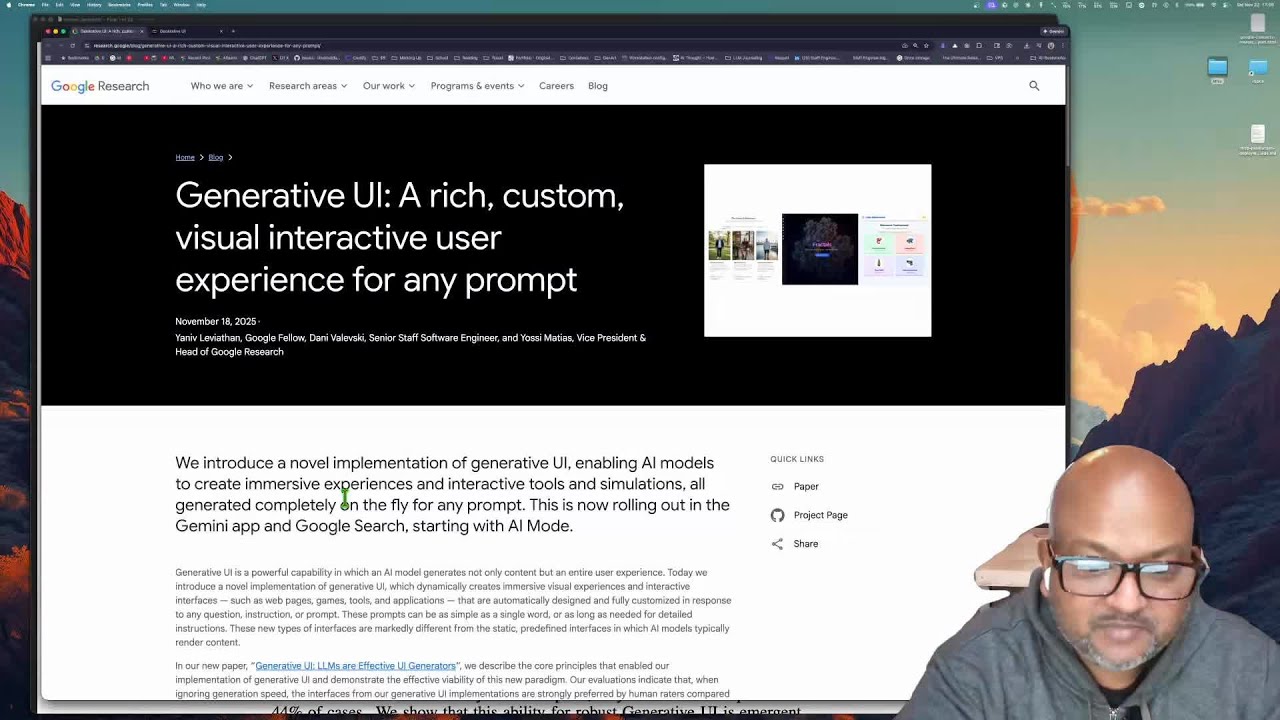The height and width of the screenshot is (720, 1280).
Task: Open the Clarity bookmark folder
Action: coord(356,58)
